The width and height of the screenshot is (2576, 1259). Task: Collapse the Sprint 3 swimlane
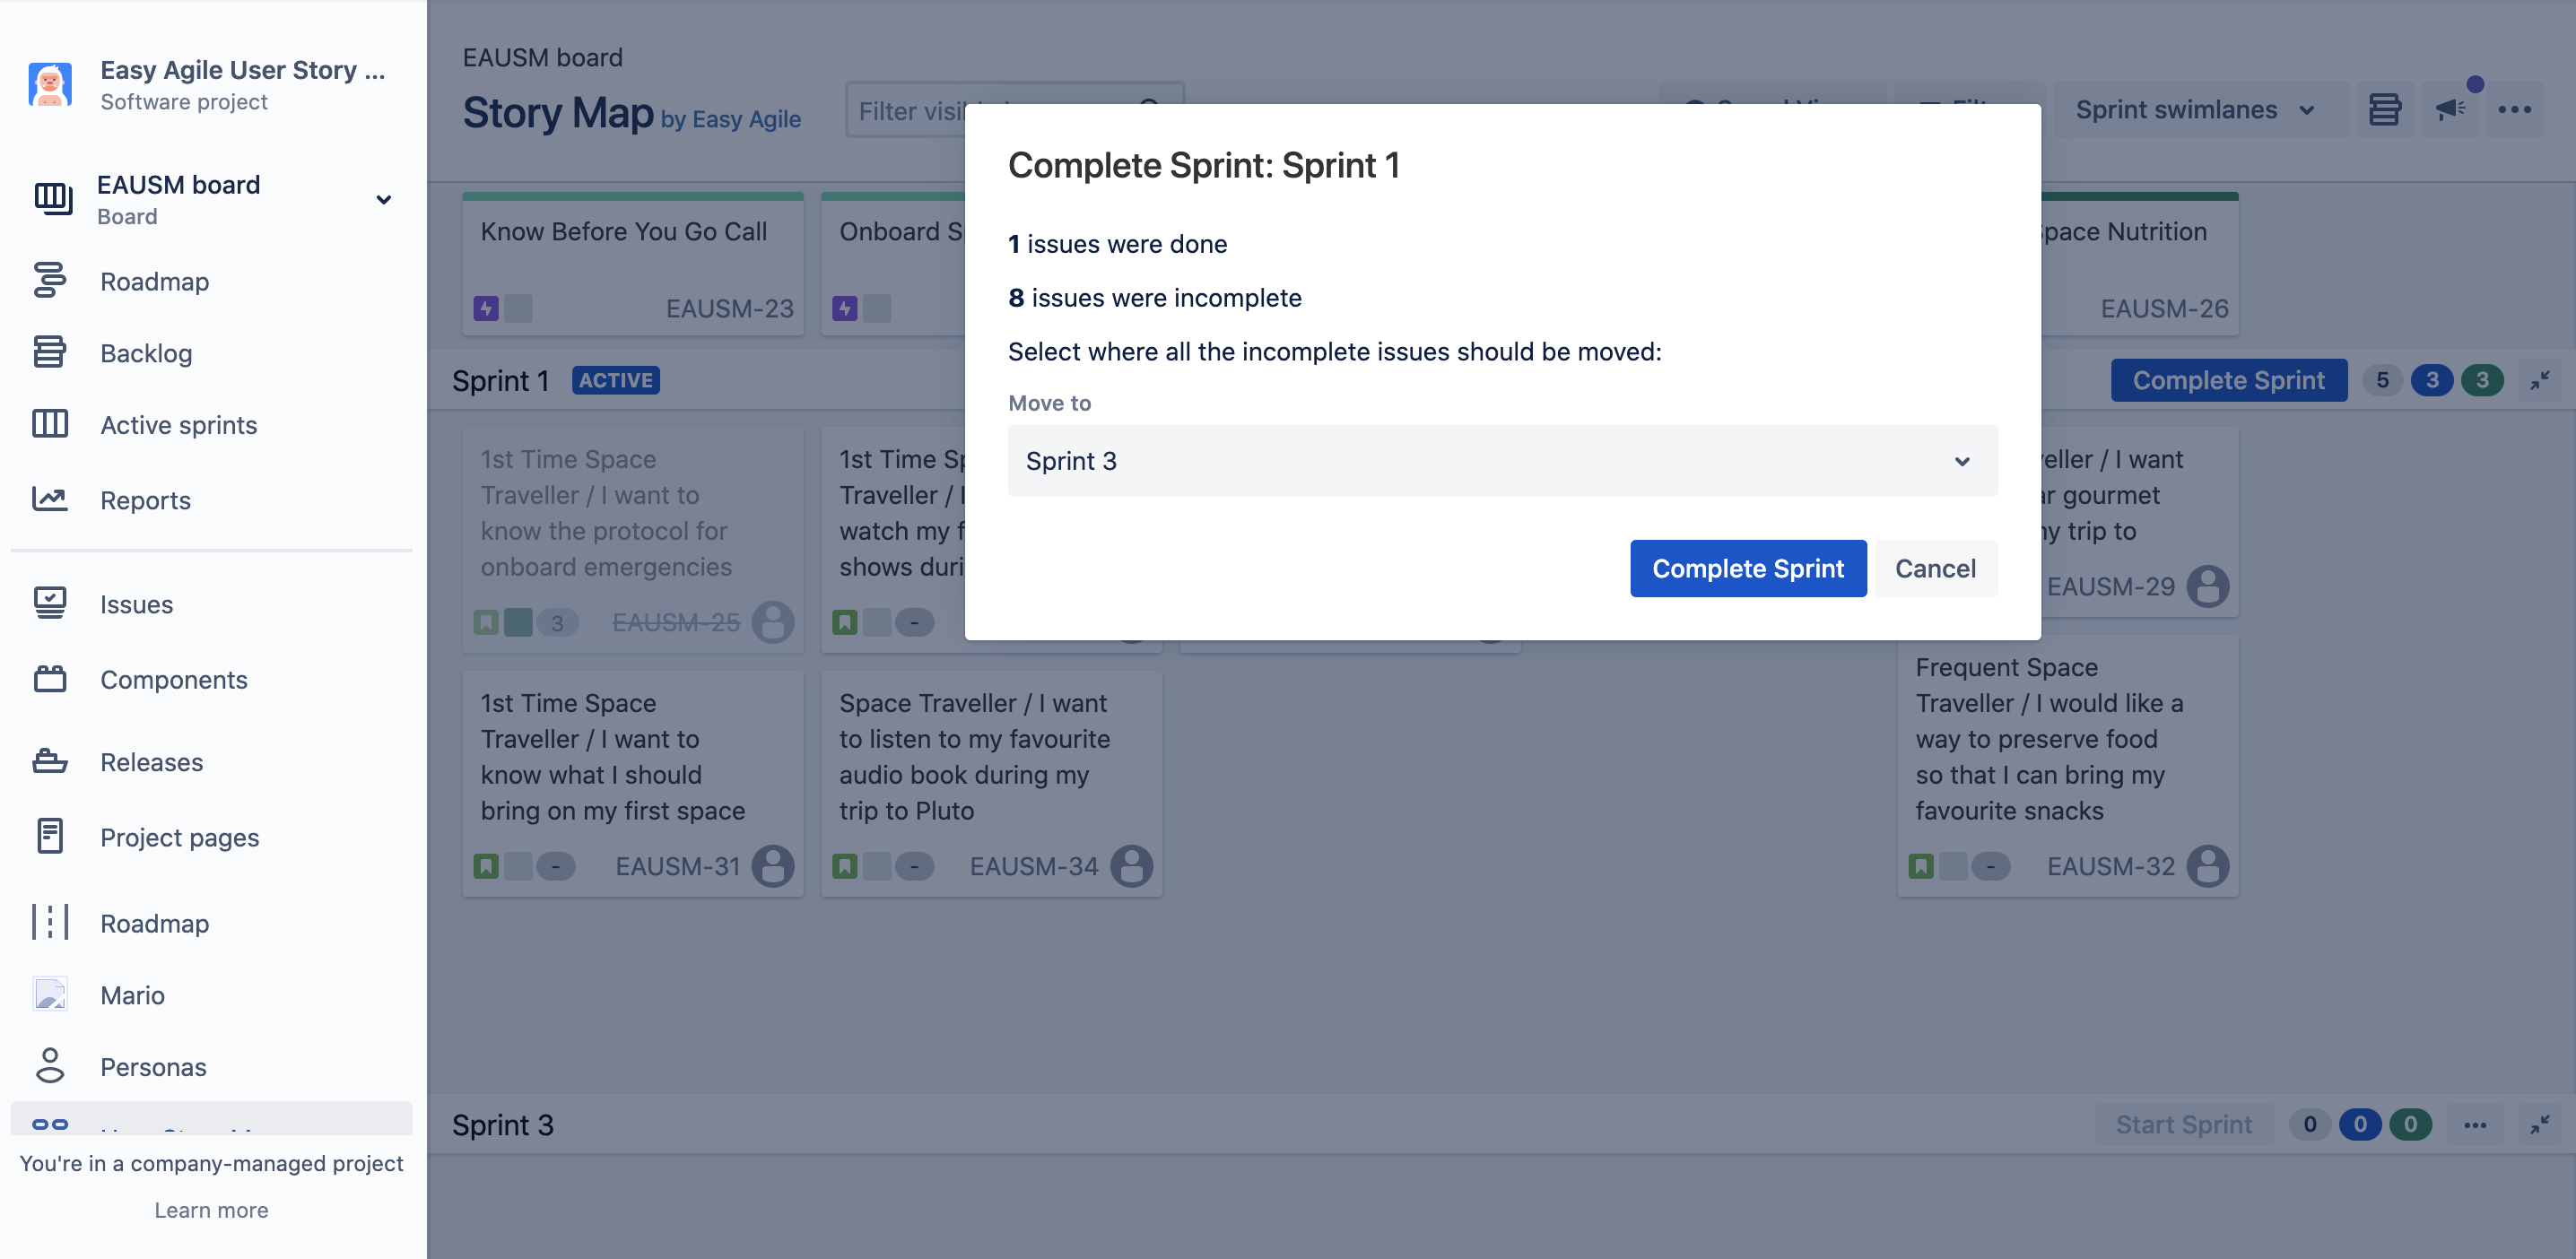2539,1125
